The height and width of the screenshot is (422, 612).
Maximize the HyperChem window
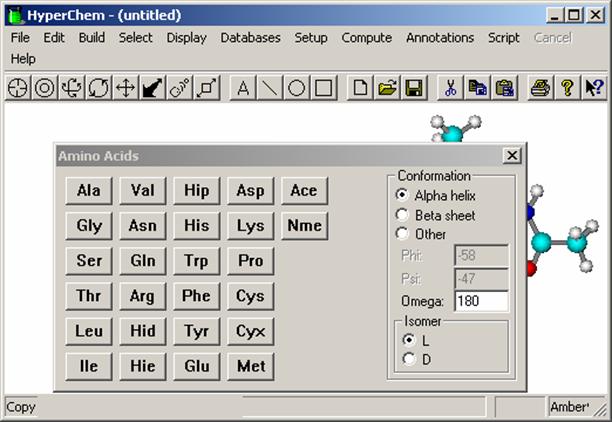[574, 15]
